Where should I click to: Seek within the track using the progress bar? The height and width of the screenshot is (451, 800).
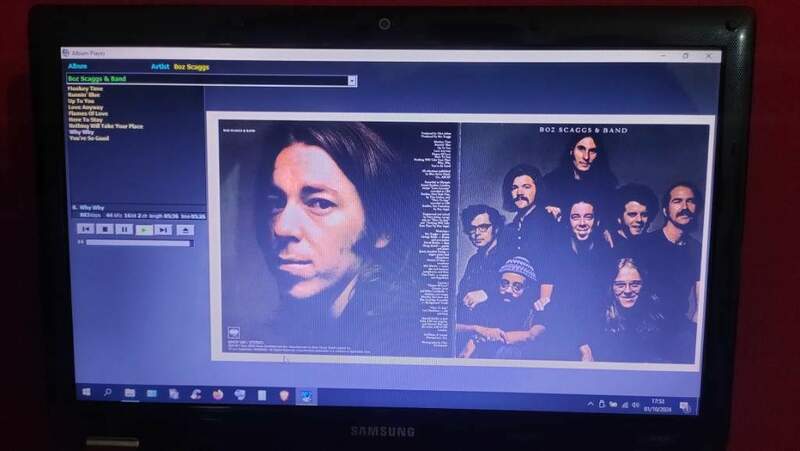tap(139, 243)
